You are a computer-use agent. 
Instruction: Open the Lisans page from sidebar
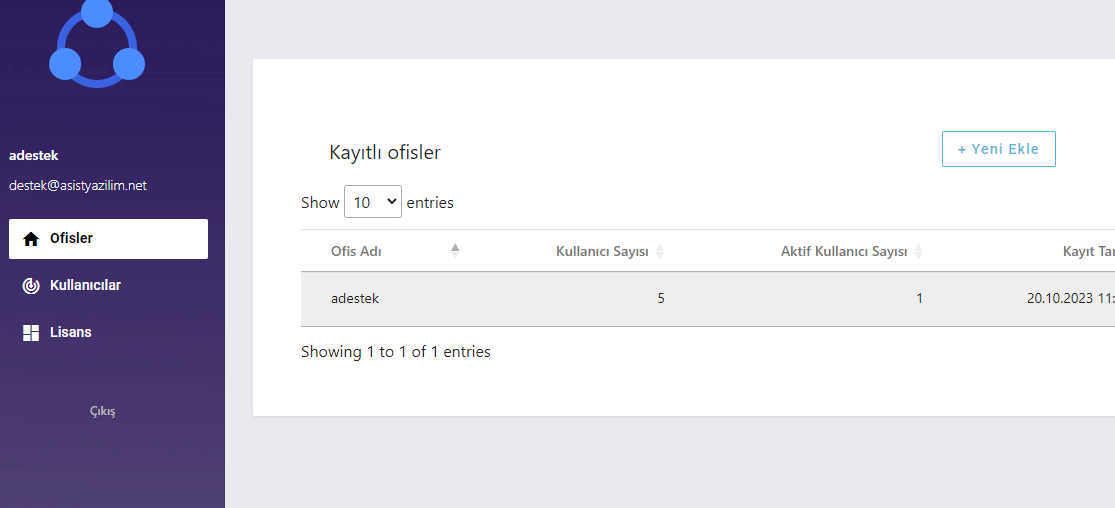pos(70,333)
